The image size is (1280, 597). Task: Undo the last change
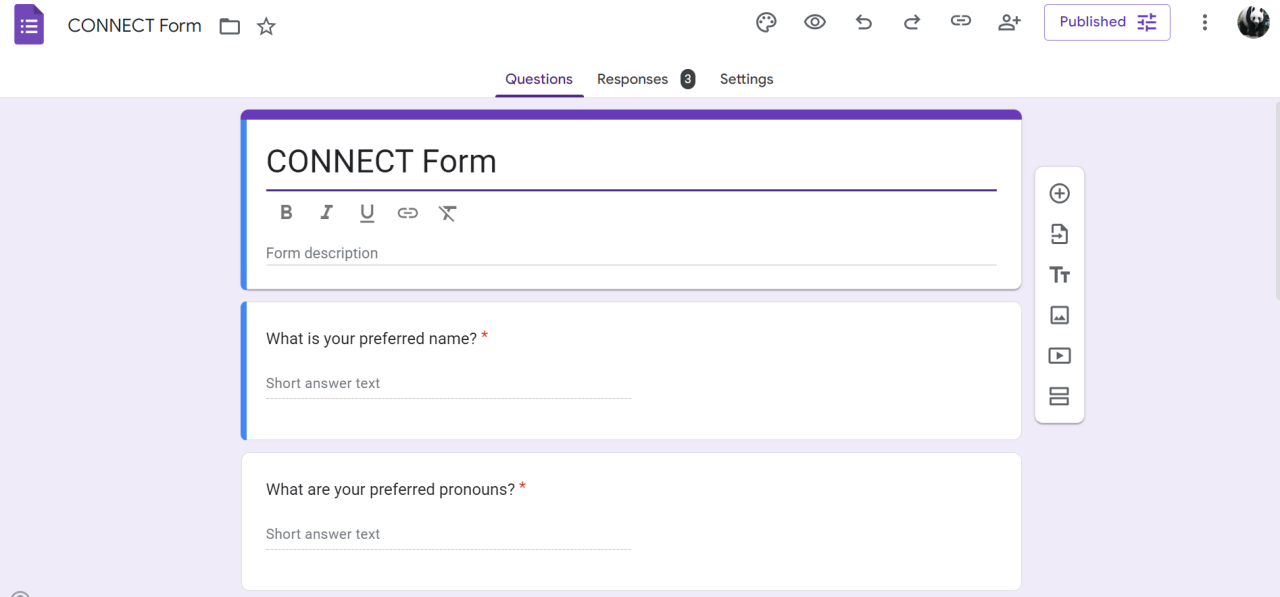coord(864,22)
